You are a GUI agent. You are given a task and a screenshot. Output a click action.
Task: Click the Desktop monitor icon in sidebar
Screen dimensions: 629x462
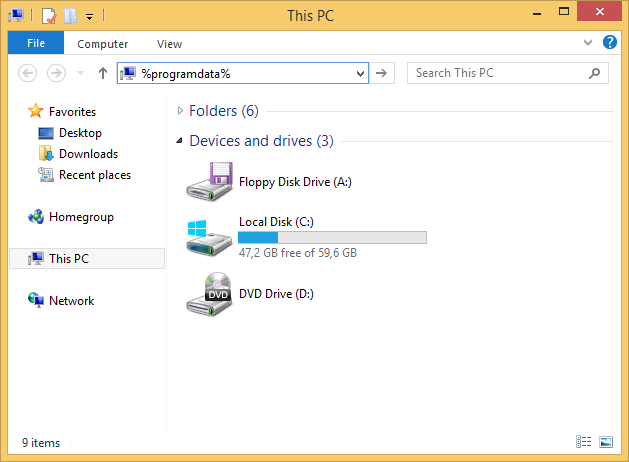[46, 133]
